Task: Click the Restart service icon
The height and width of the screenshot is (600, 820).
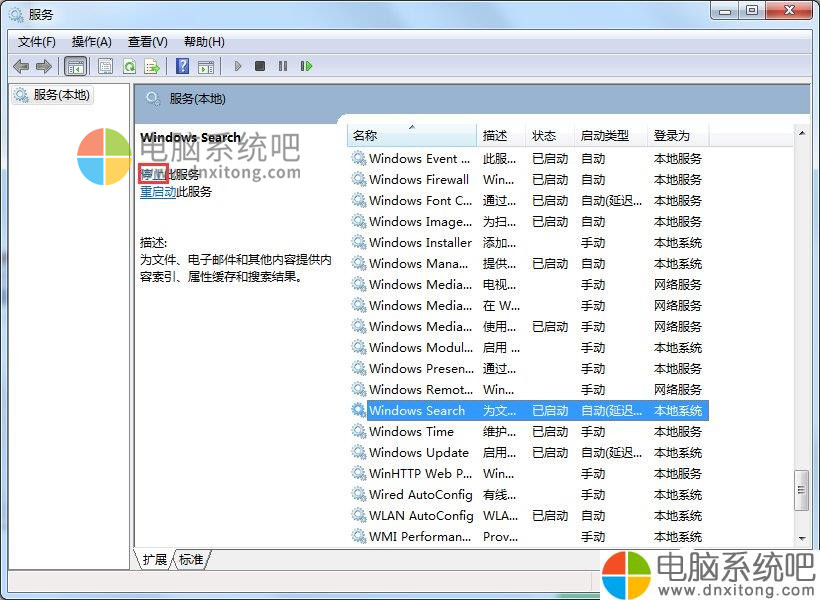Action: coord(306,66)
